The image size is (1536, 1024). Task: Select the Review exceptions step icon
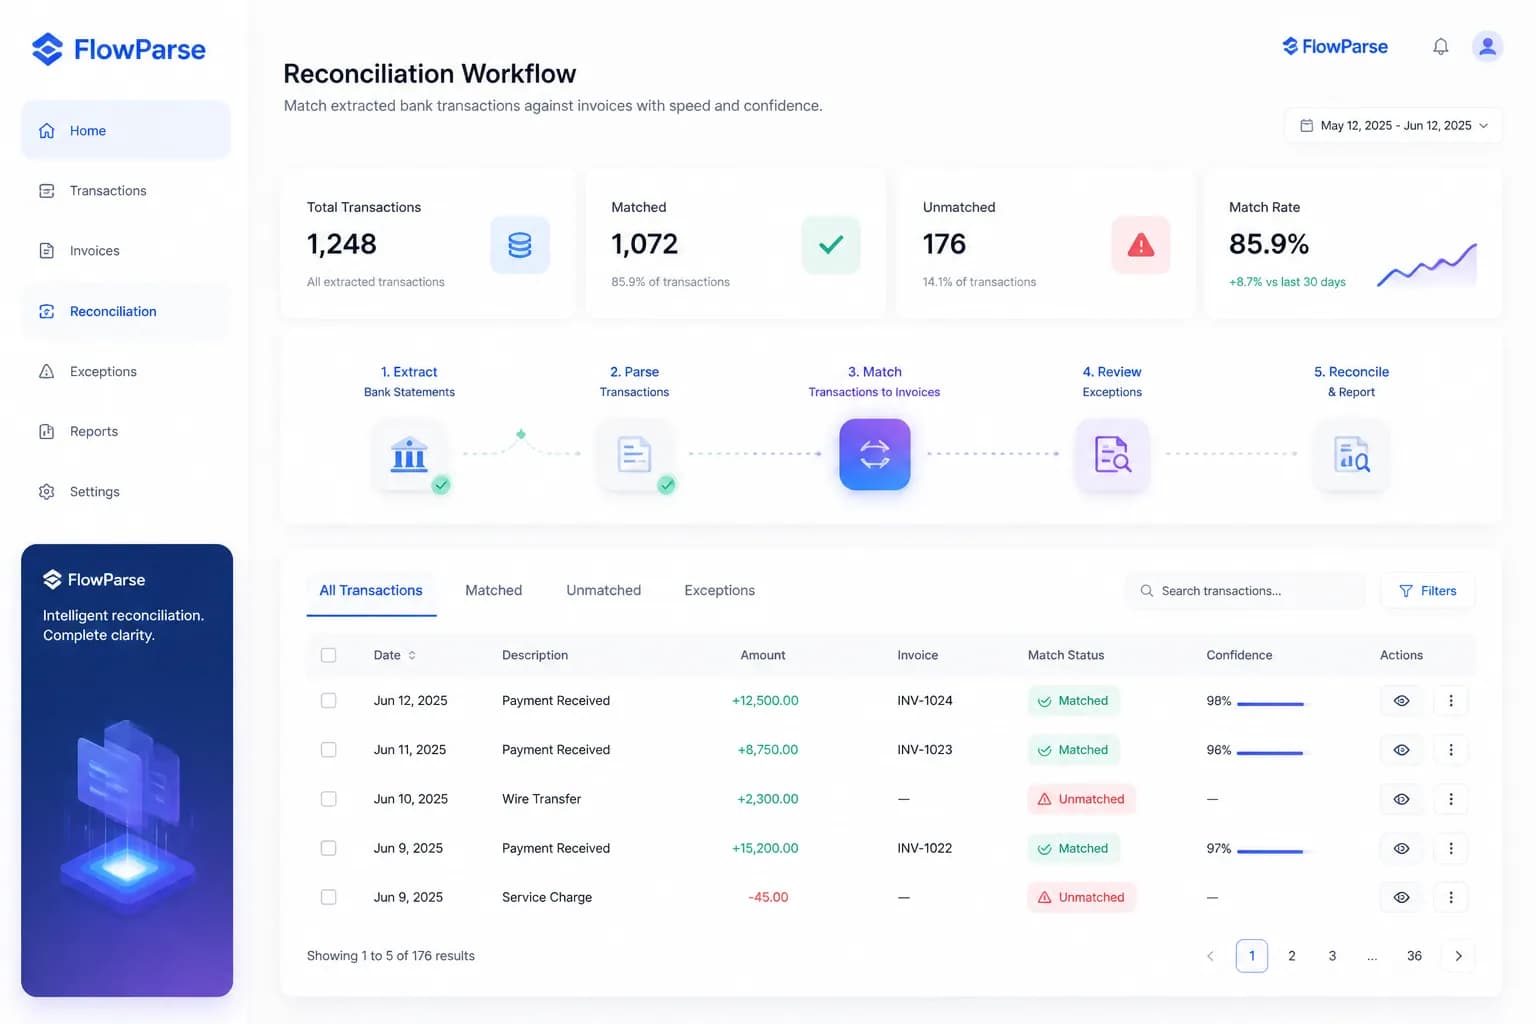tap(1112, 455)
